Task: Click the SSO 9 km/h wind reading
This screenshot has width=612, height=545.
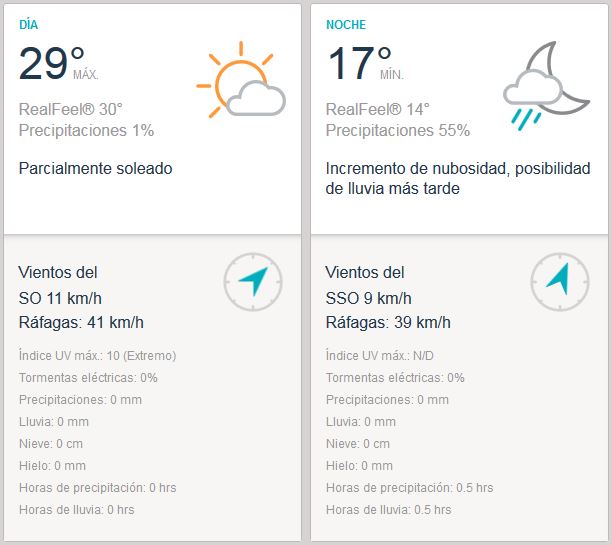Action: 368,297
